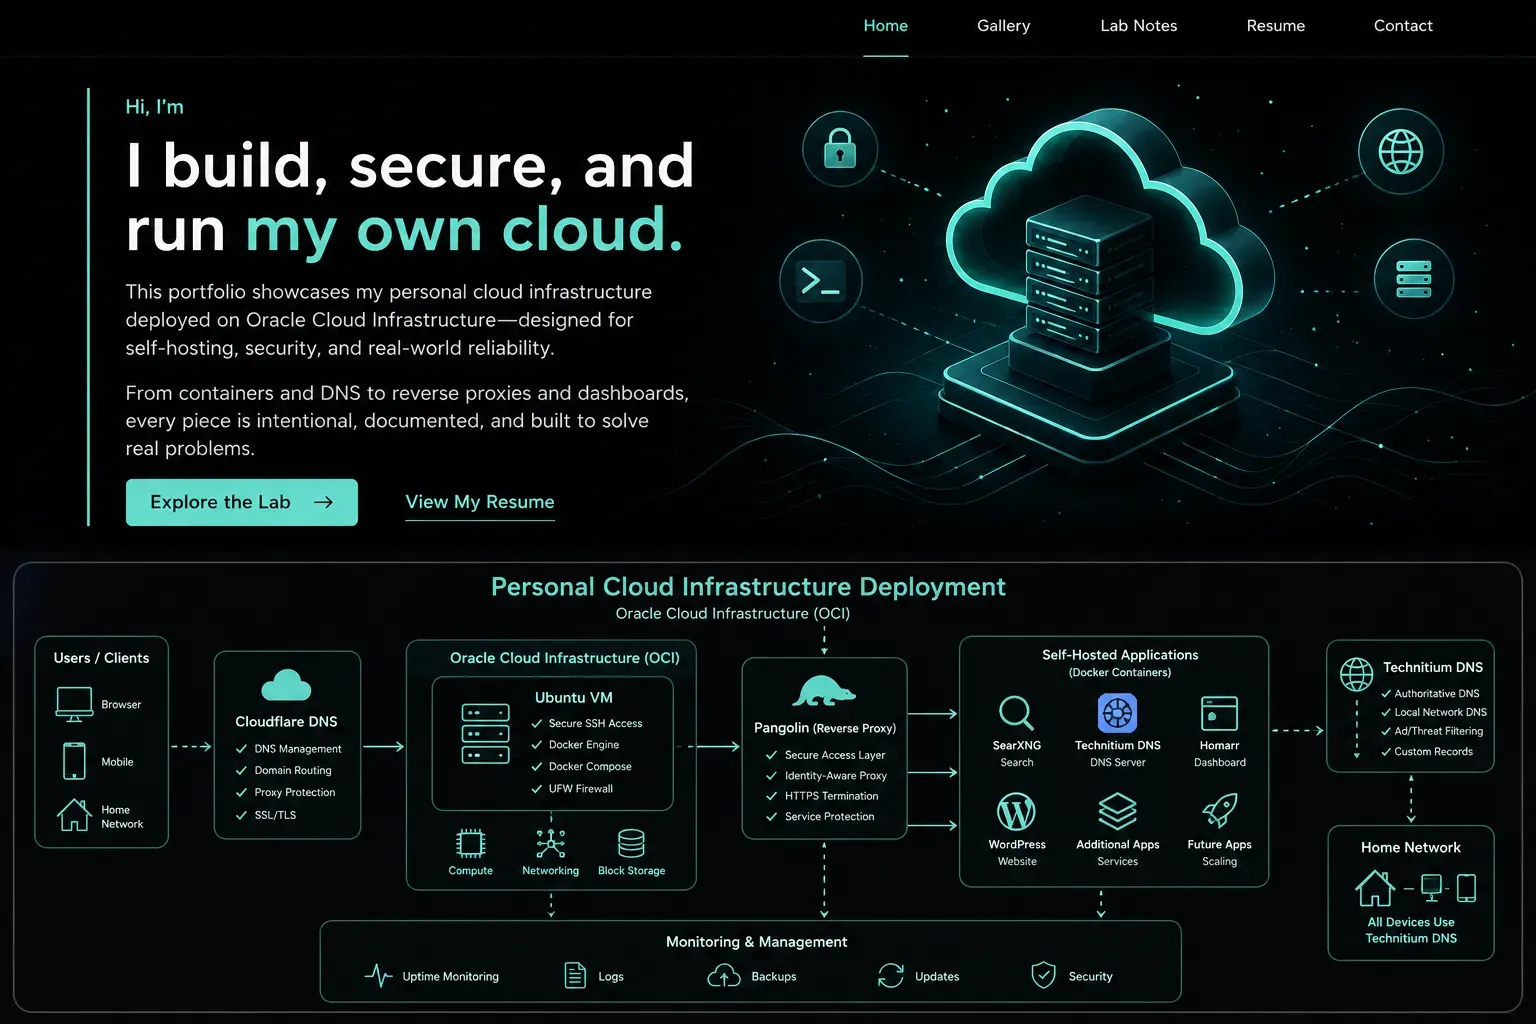The image size is (1536, 1024).
Task: Click the Self-Hosted Applications heading
Action: point(1120,655)
